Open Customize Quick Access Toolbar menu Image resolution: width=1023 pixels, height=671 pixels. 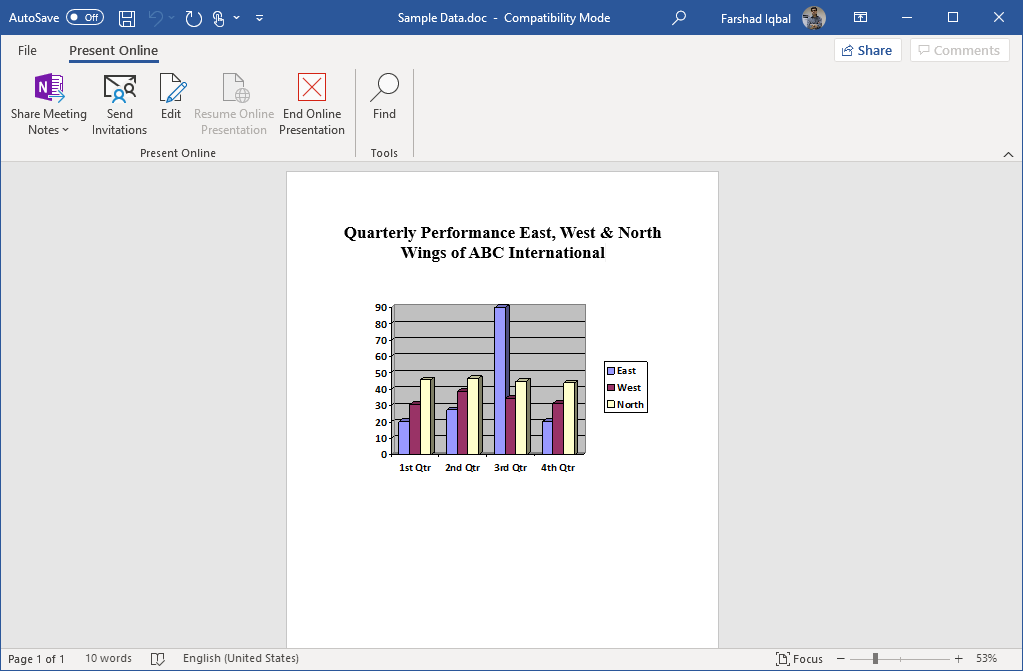pos(259,17)
